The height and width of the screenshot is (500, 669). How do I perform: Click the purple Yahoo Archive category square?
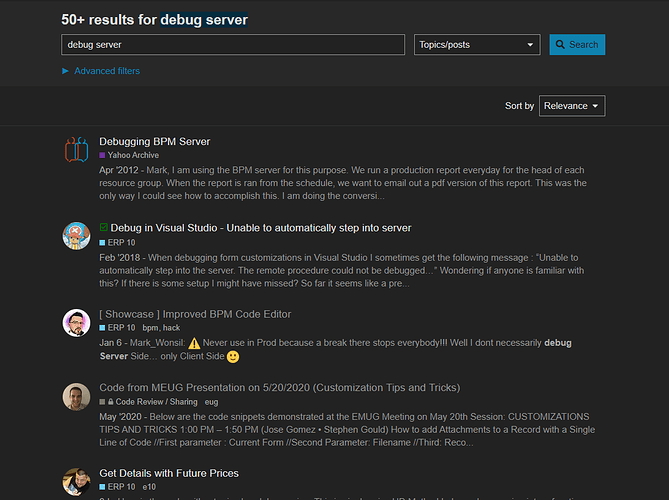(102, 155)
